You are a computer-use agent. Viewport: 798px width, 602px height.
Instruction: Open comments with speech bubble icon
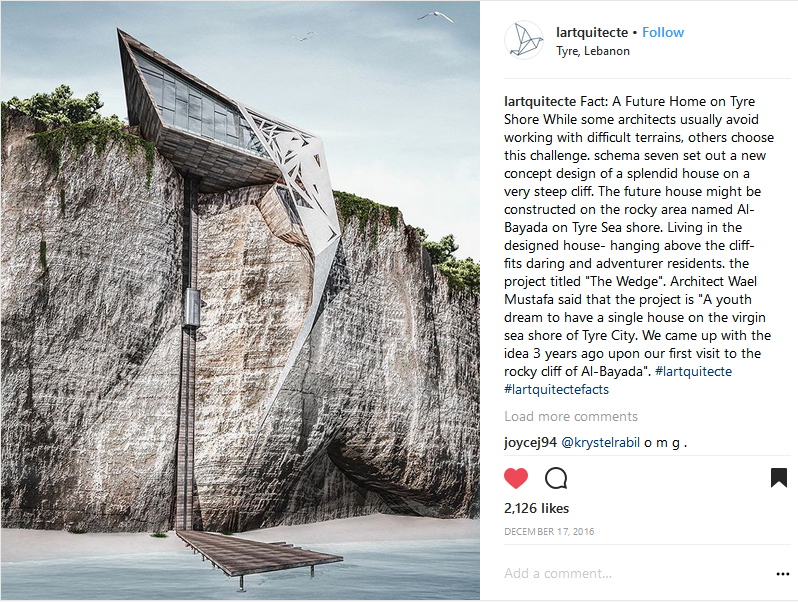click(556, 478)
